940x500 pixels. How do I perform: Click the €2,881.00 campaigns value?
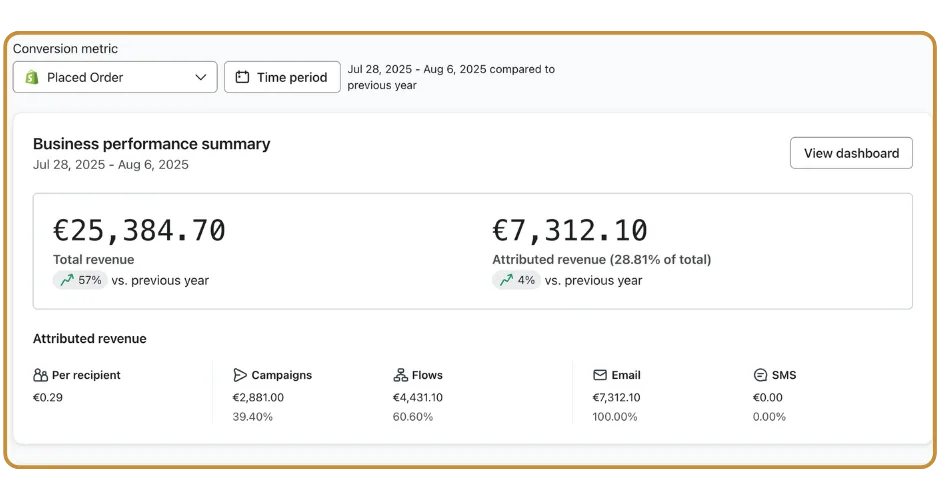click(258, 397)
